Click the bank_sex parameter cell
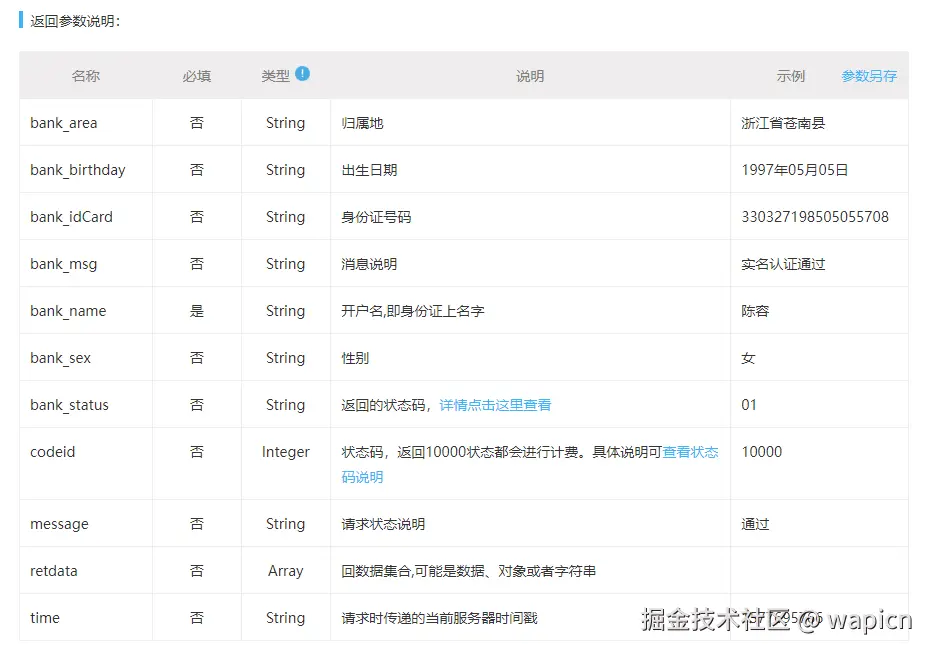 click(60, 357)
